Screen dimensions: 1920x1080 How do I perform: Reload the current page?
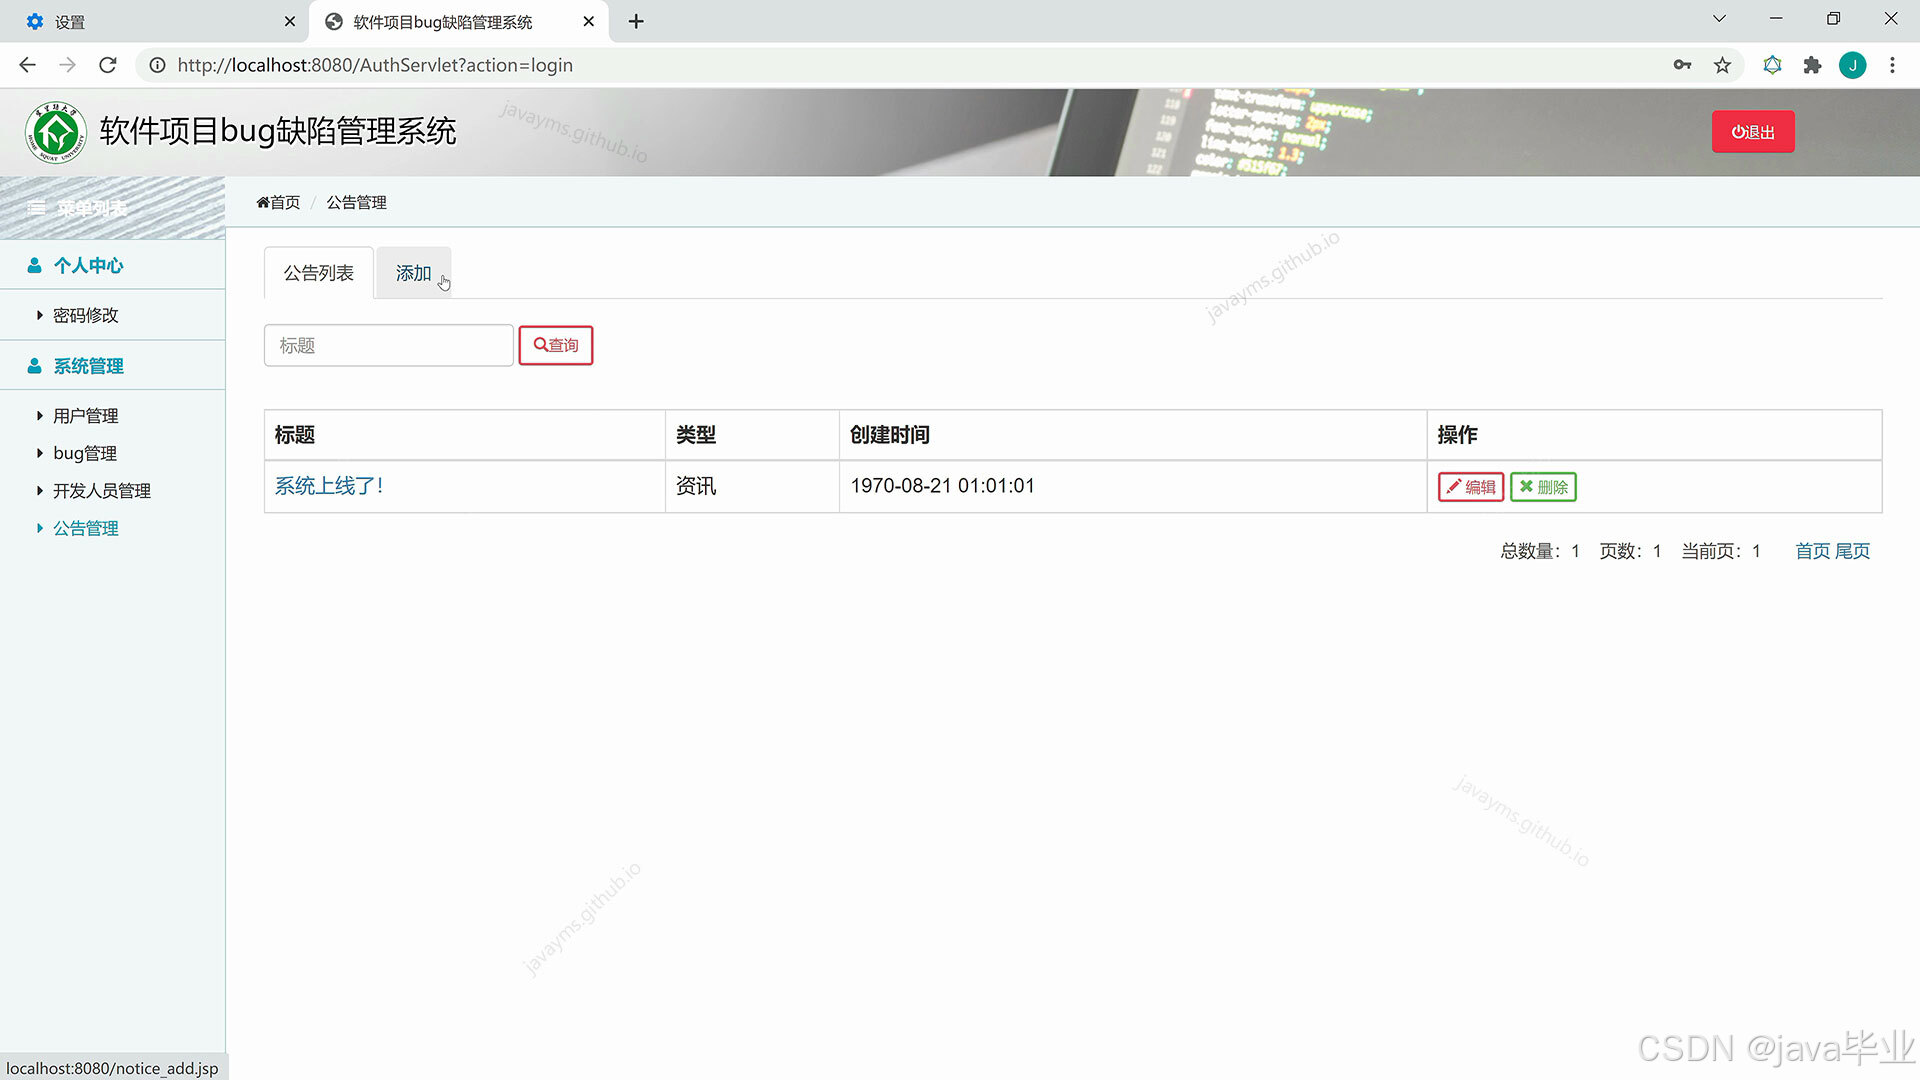108,65
